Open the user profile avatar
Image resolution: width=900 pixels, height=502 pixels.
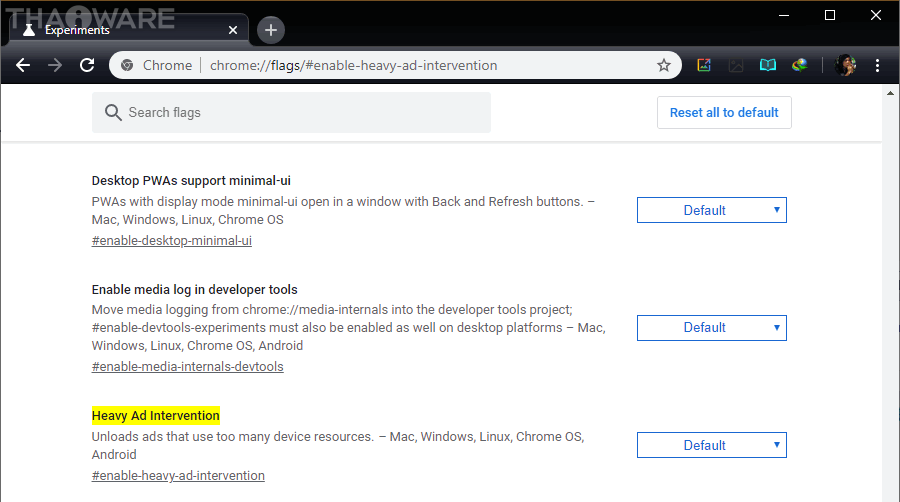coord(845,65)
